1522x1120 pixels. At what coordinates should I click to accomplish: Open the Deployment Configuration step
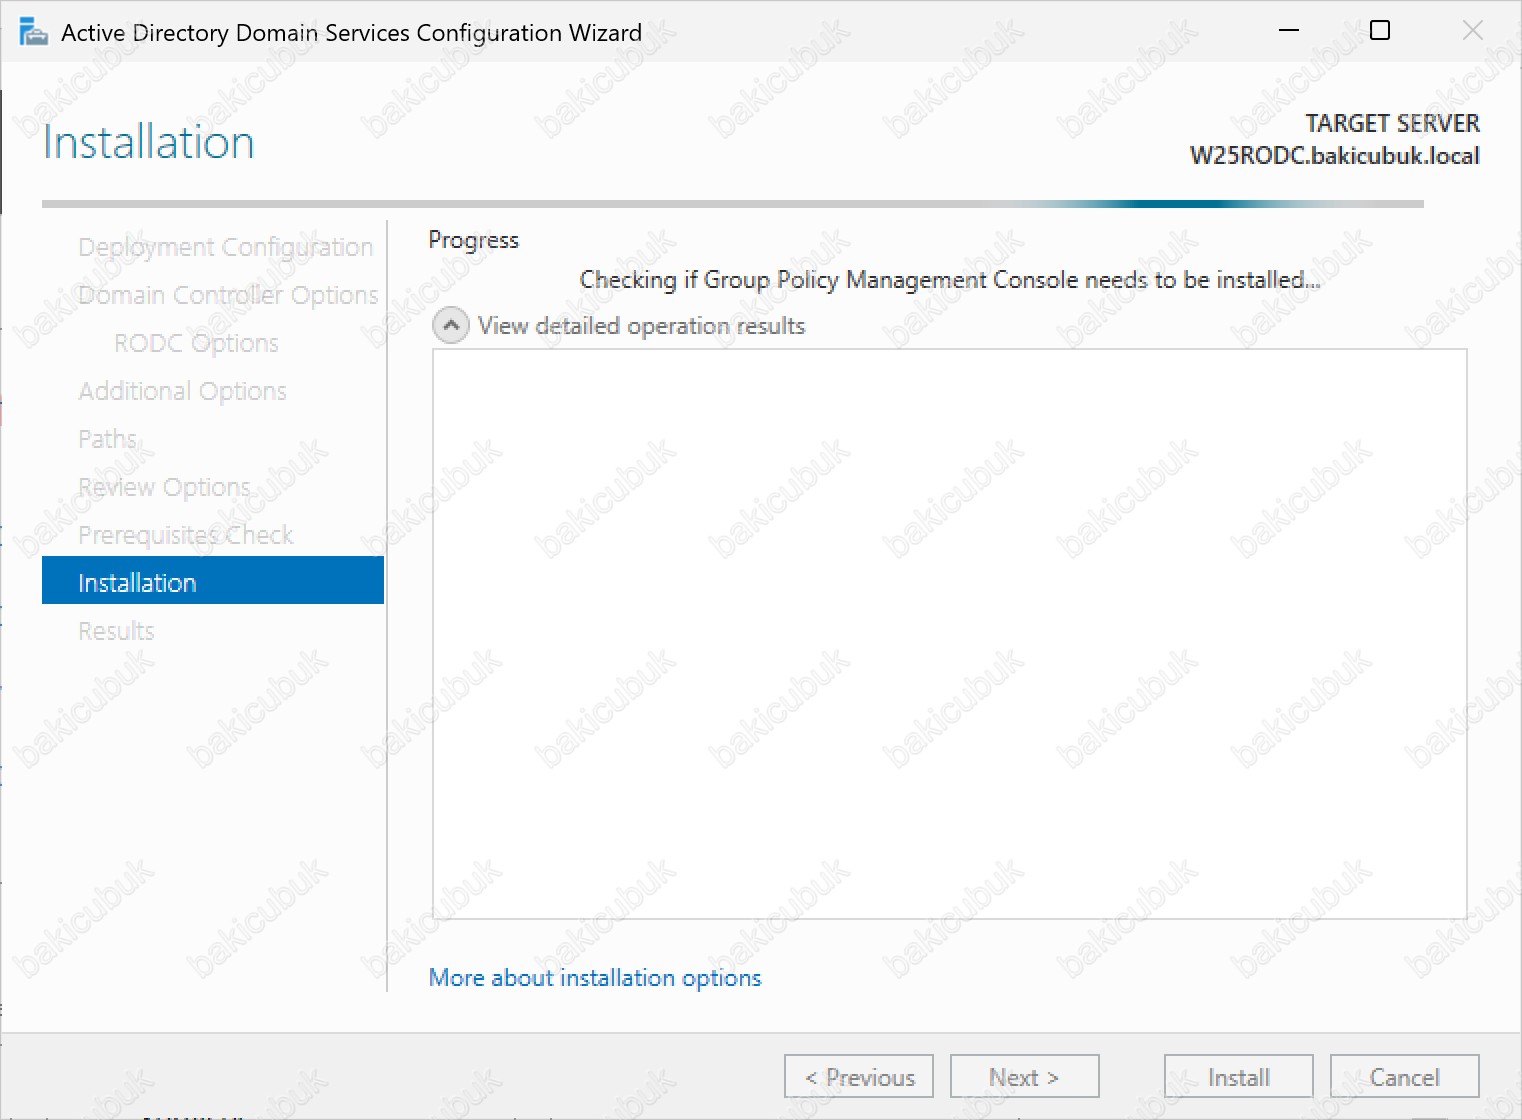(225, 247)
